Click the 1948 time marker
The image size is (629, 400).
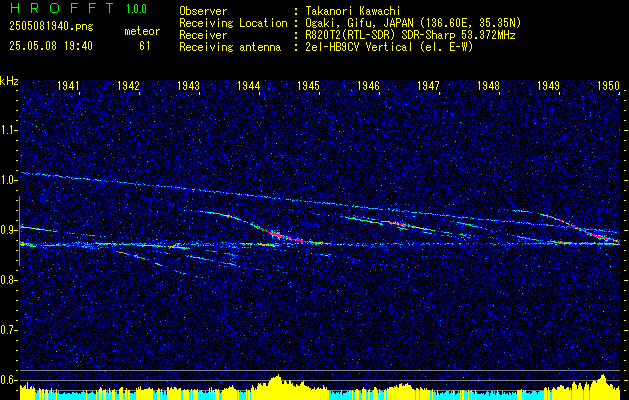[488, 85]
